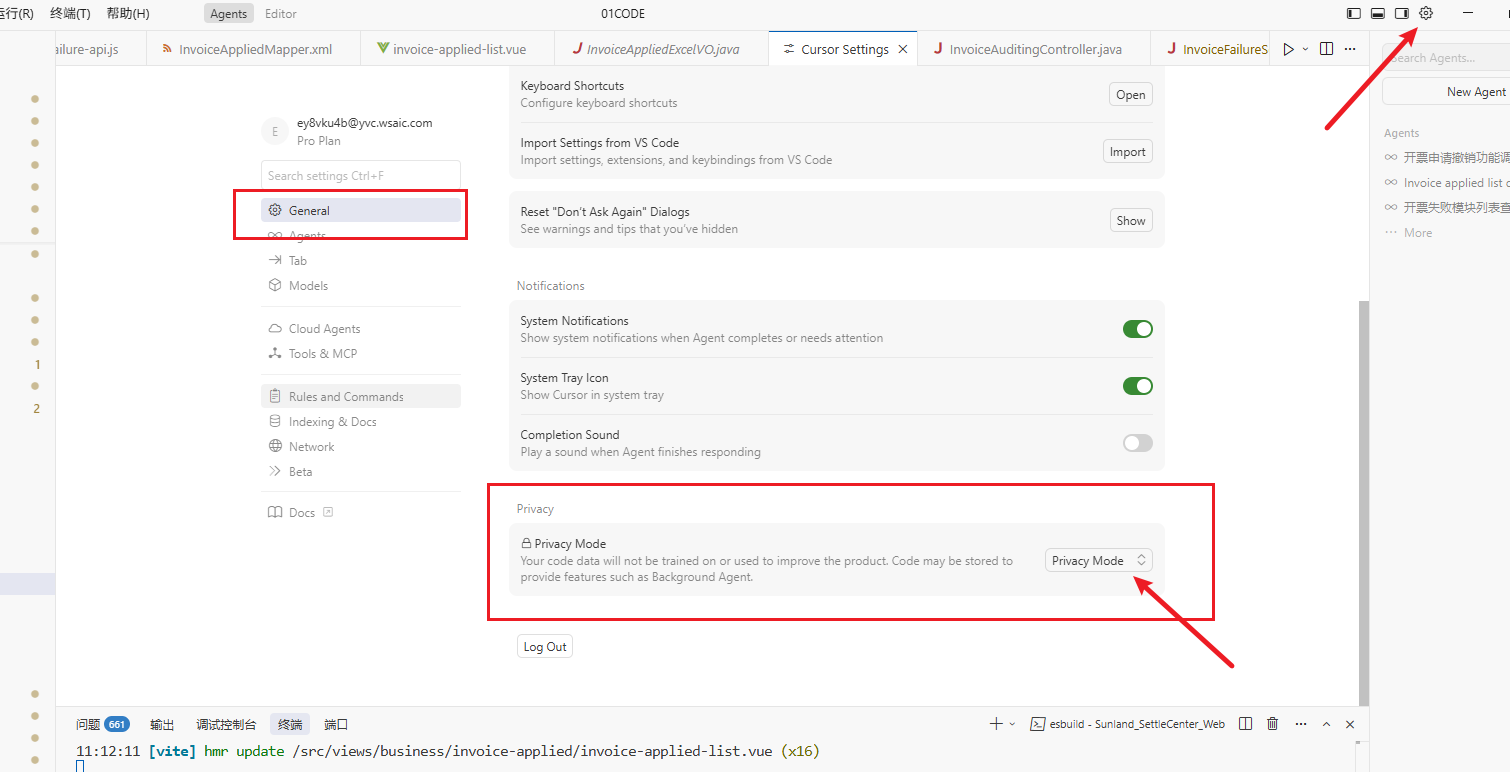Switch to InvoiceAppliedExcelVO.java tab
This screenshot has width=1510, height=772.
(x=662, y=49)
